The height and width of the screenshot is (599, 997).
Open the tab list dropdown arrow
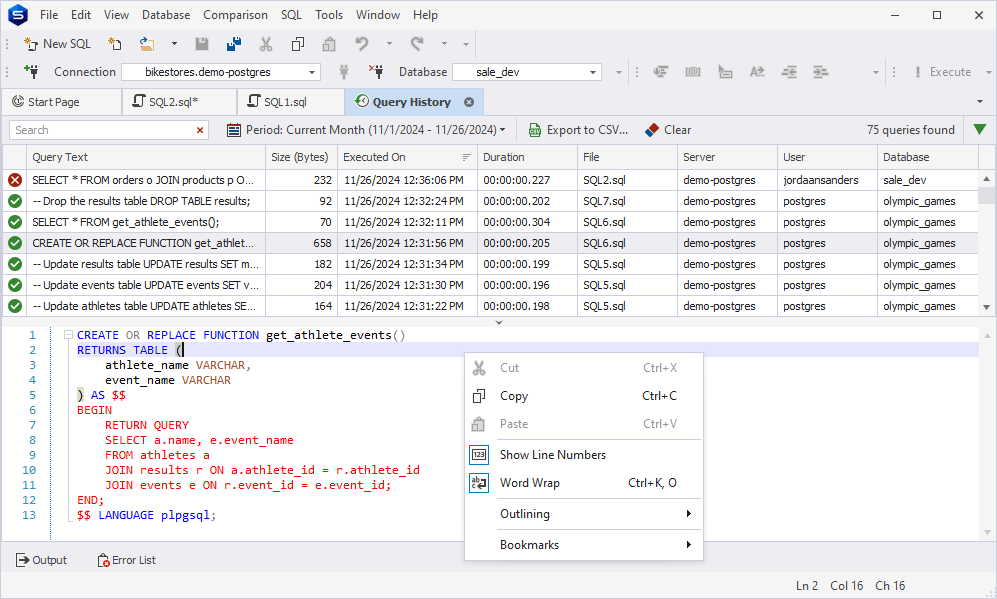tap(980, 102)
